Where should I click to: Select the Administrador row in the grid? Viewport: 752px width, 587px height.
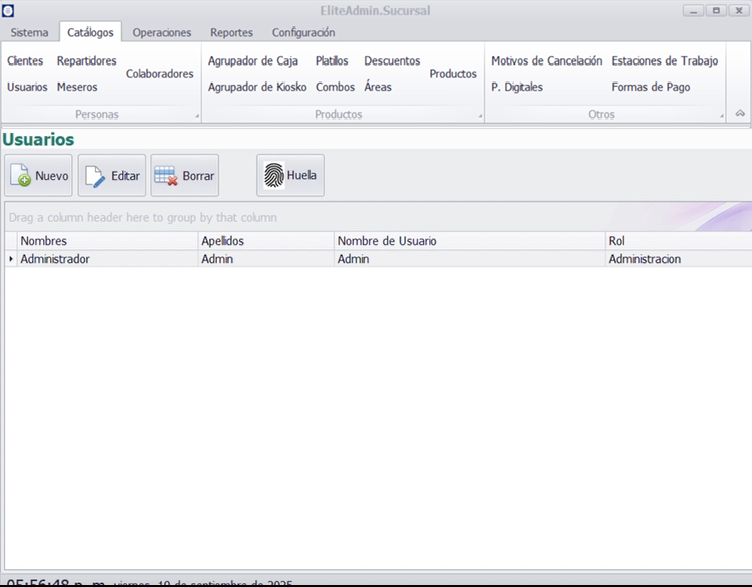tap(100, 259)
